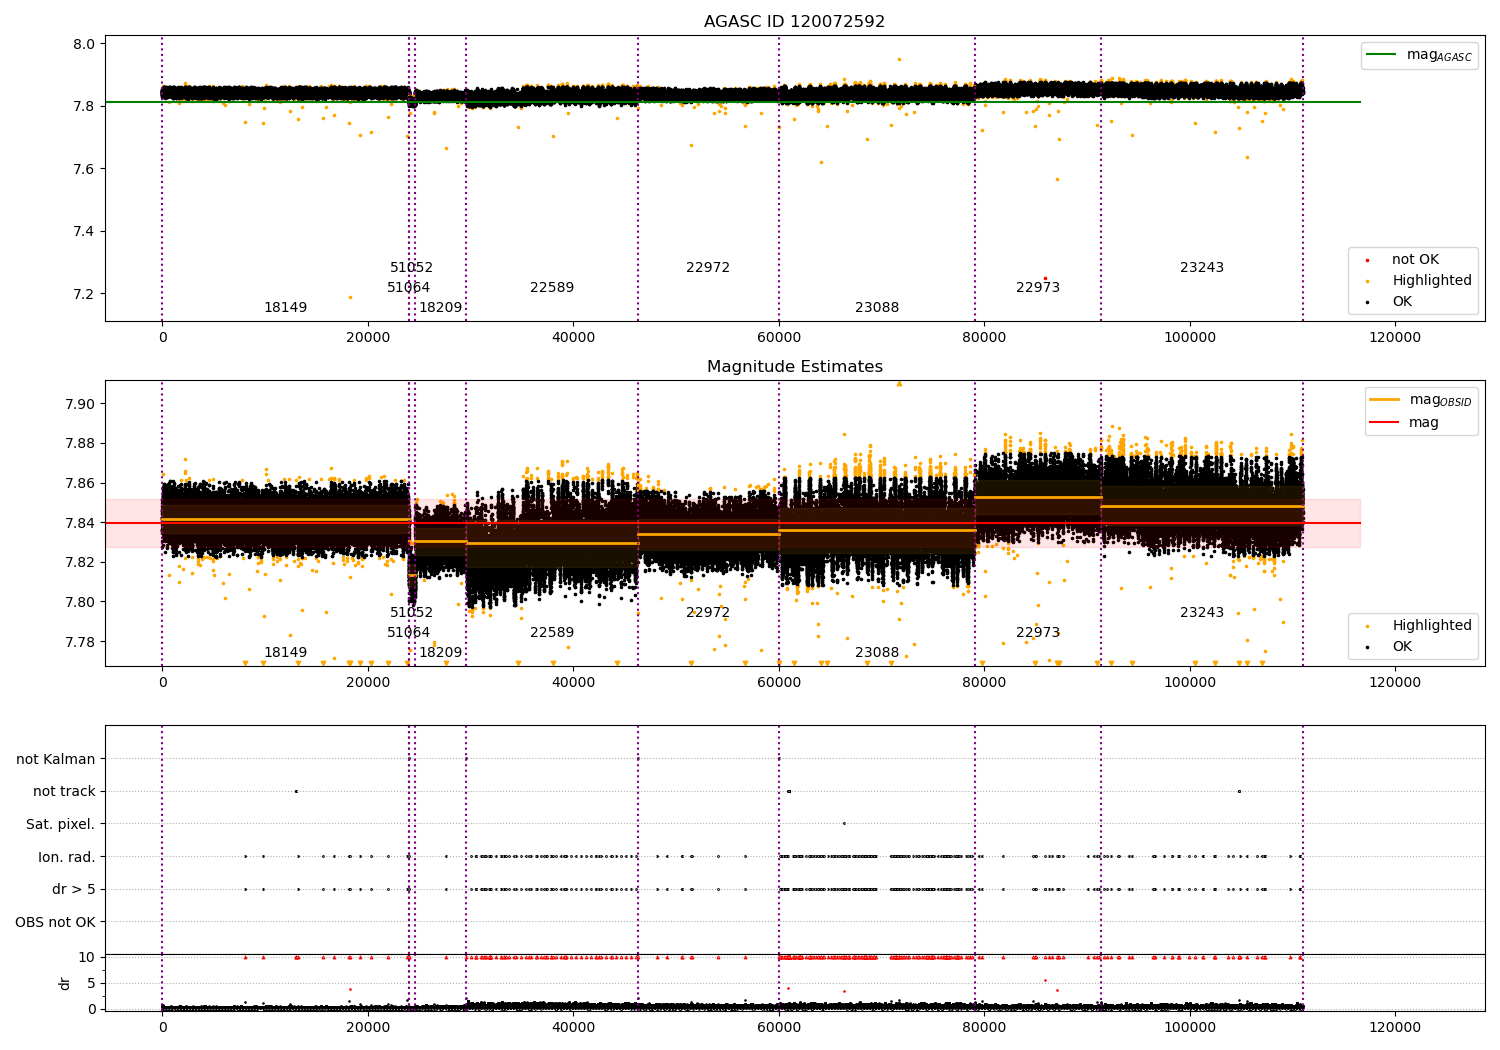Click OBSID label 22973 in the Magnitude Estimates plot
This screenshot has width=1500, height=1050.
pos(1038,633)
